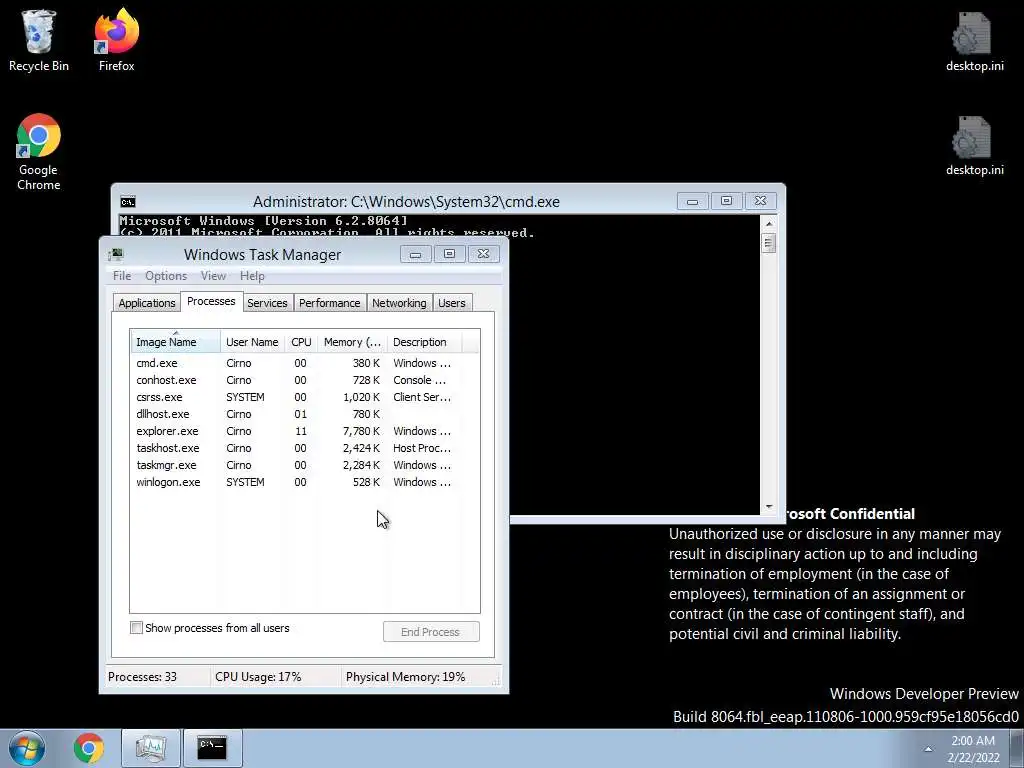This screenshot has width=1024, height=768.
Task: Go to the Performance tab
Action: (x=330, y=303)
